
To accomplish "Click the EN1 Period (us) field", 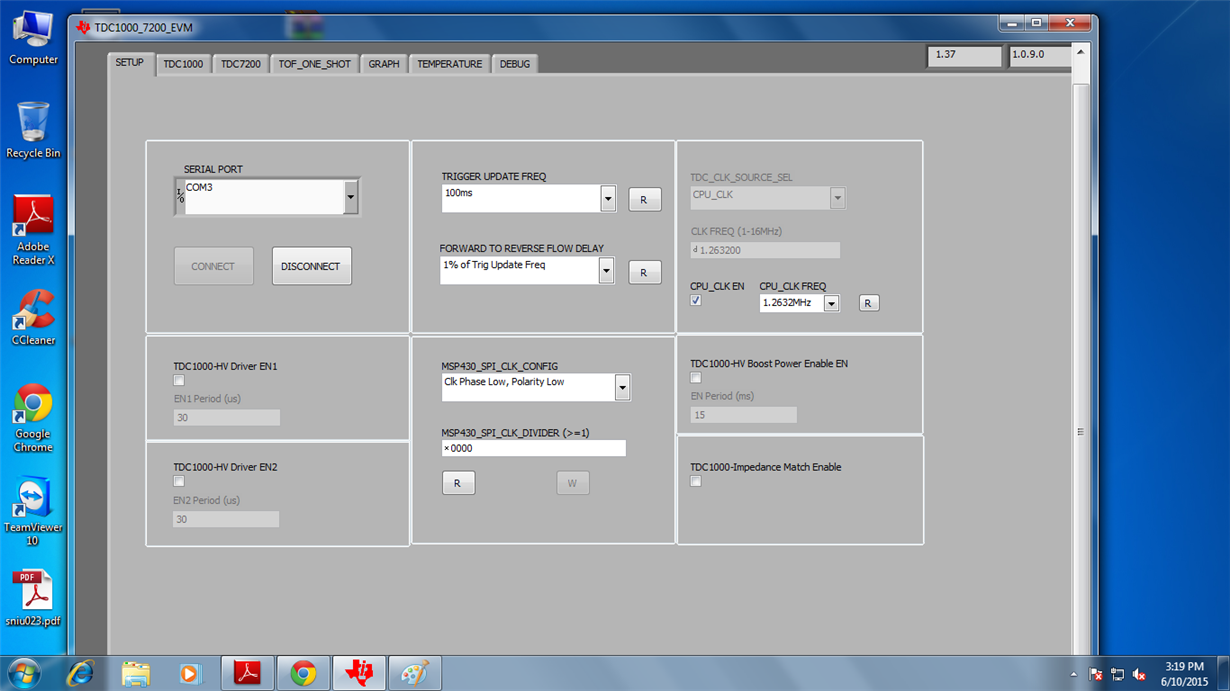I will (x=226, y=417).
